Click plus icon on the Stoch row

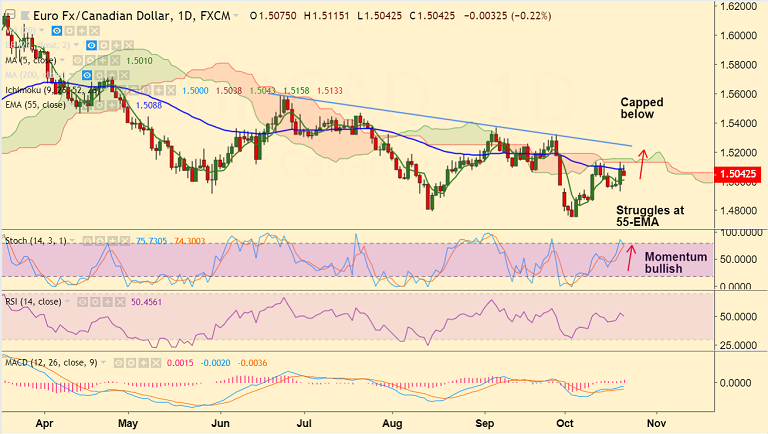(113, 241)
